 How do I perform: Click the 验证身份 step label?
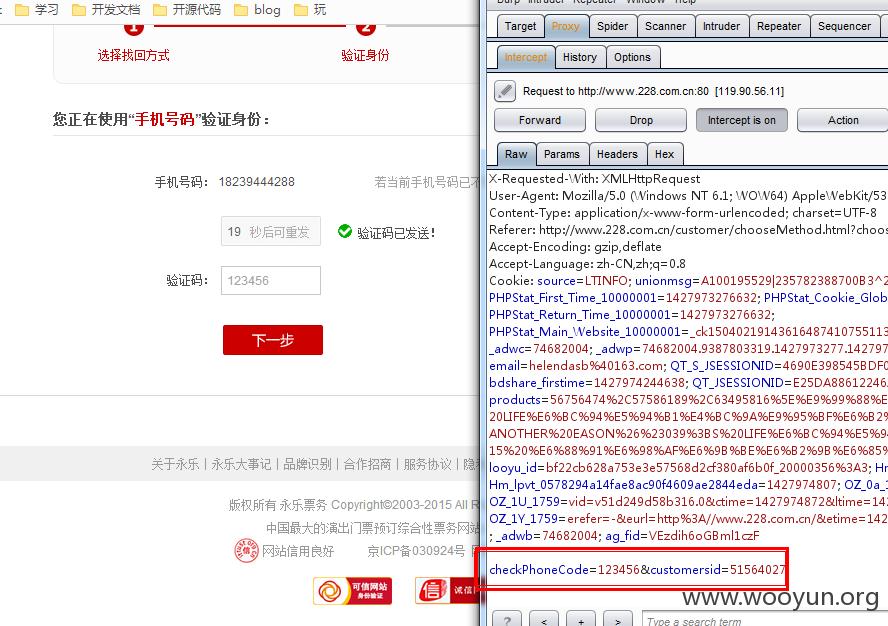(x=365, y=56)
